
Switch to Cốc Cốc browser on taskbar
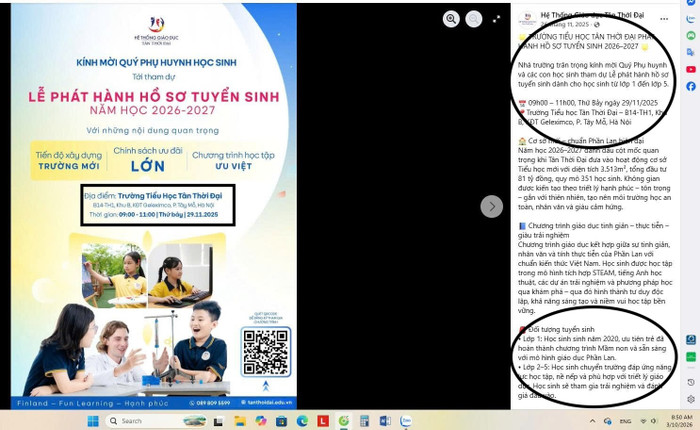pyautogui.click(x=343, y=421)
